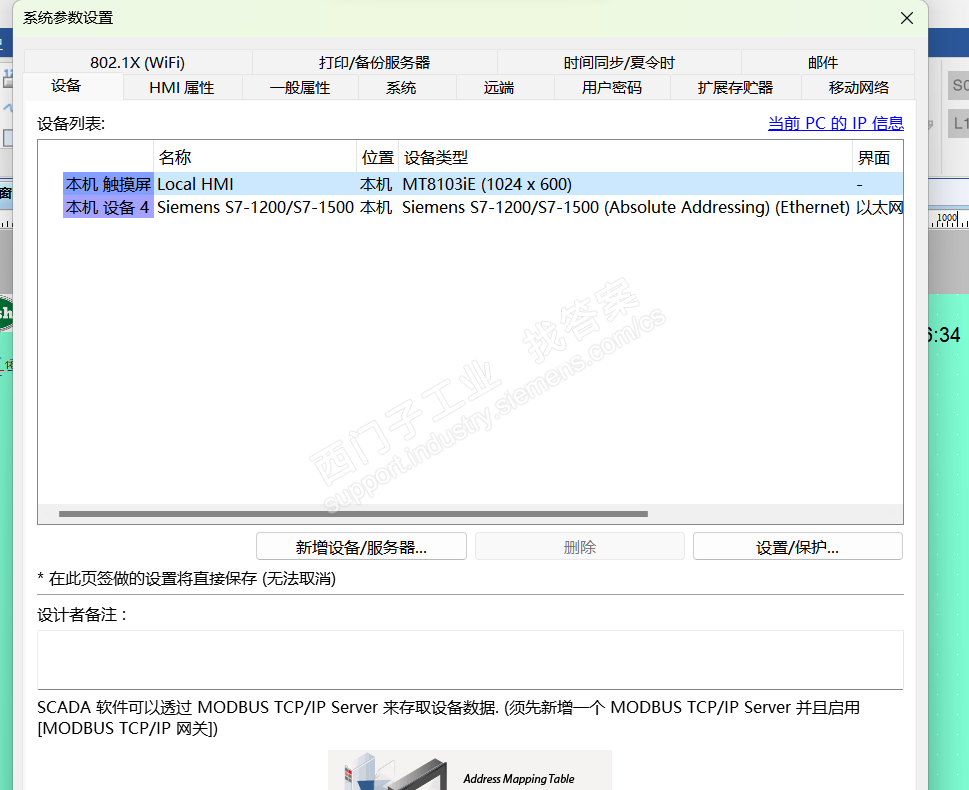Viewport: 969px width, 790px height.
Task: Click the 界面 column header
Action: pos(878,157)
